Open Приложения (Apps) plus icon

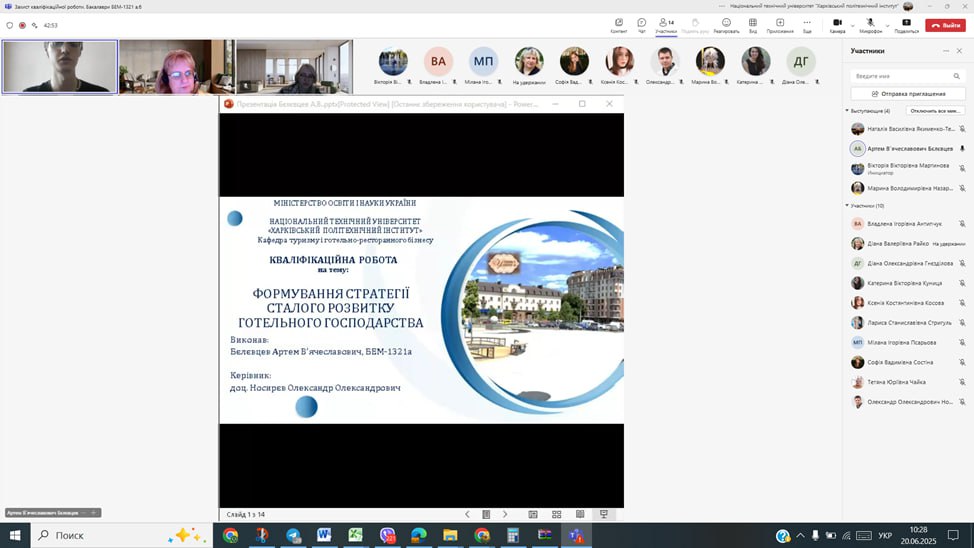pyautogui.click(x=780, y=24)
